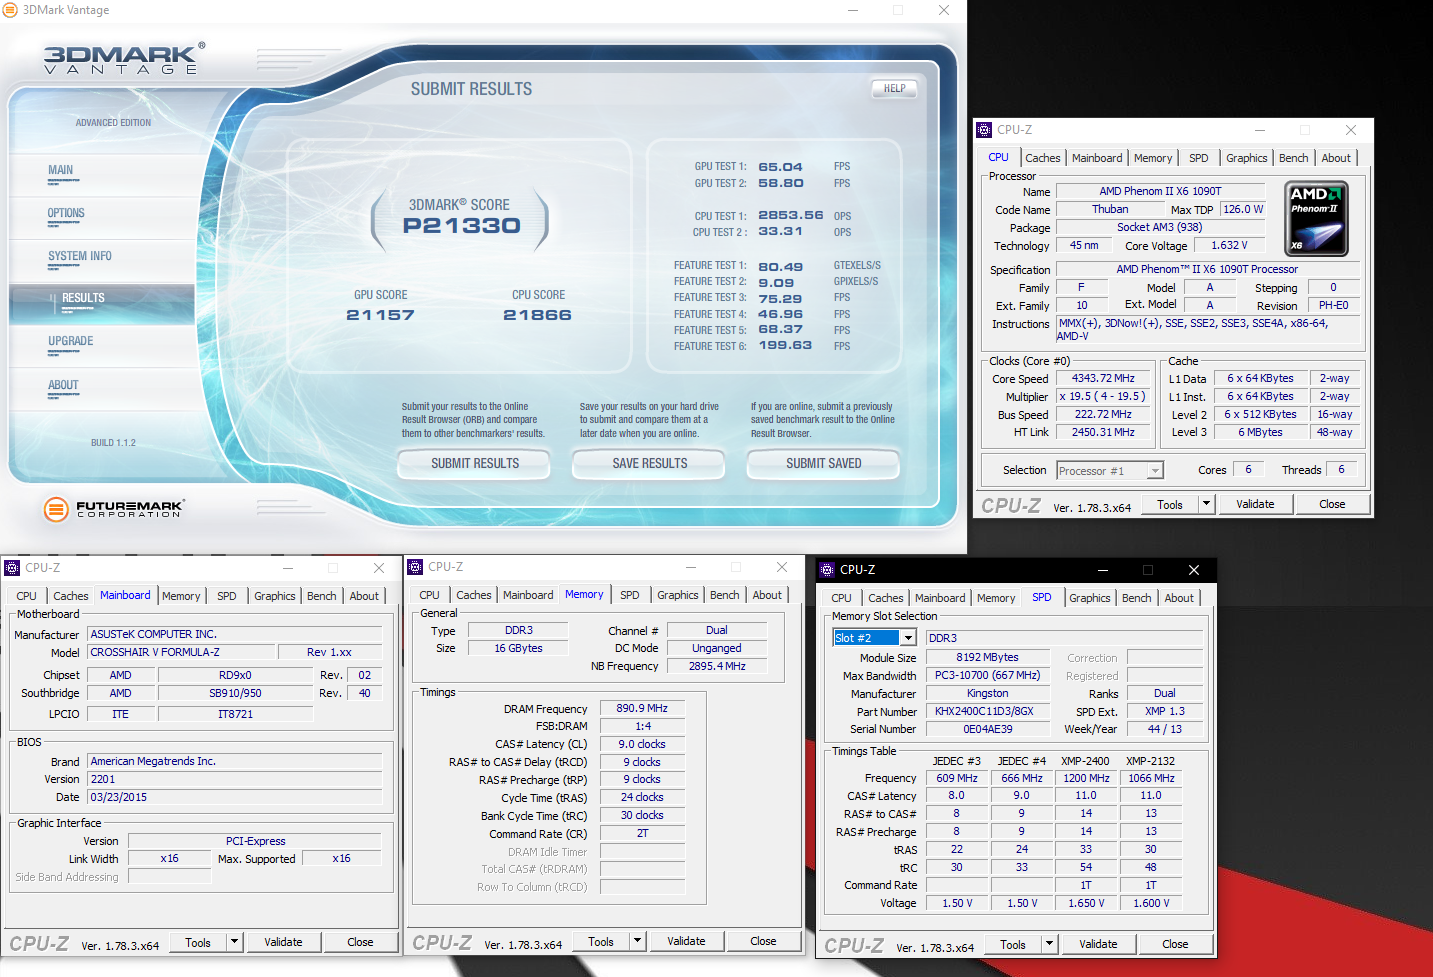Click the SUBMIT RESULTS button

(x=475, y=464)
